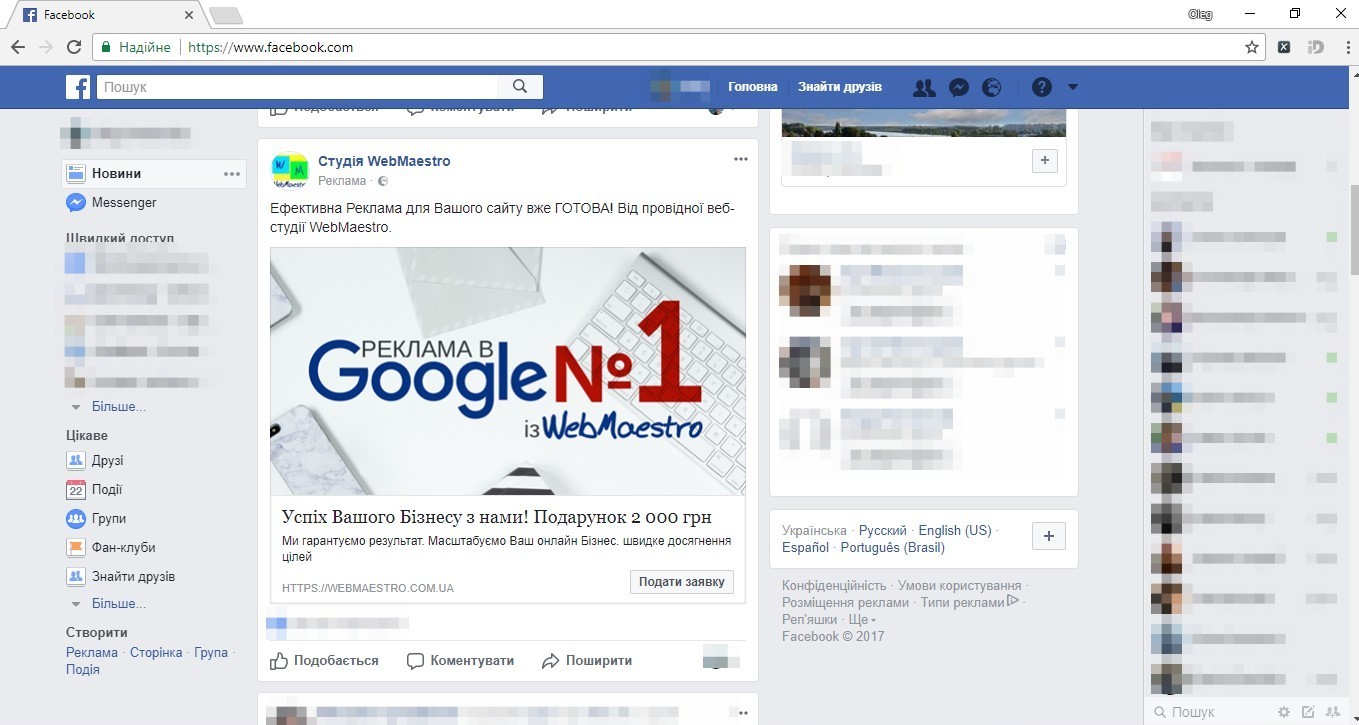The height and width of the screenshot is (725, 1359).
Task: Click the secure padlock icon in address bar
Action: click(105, 47)
